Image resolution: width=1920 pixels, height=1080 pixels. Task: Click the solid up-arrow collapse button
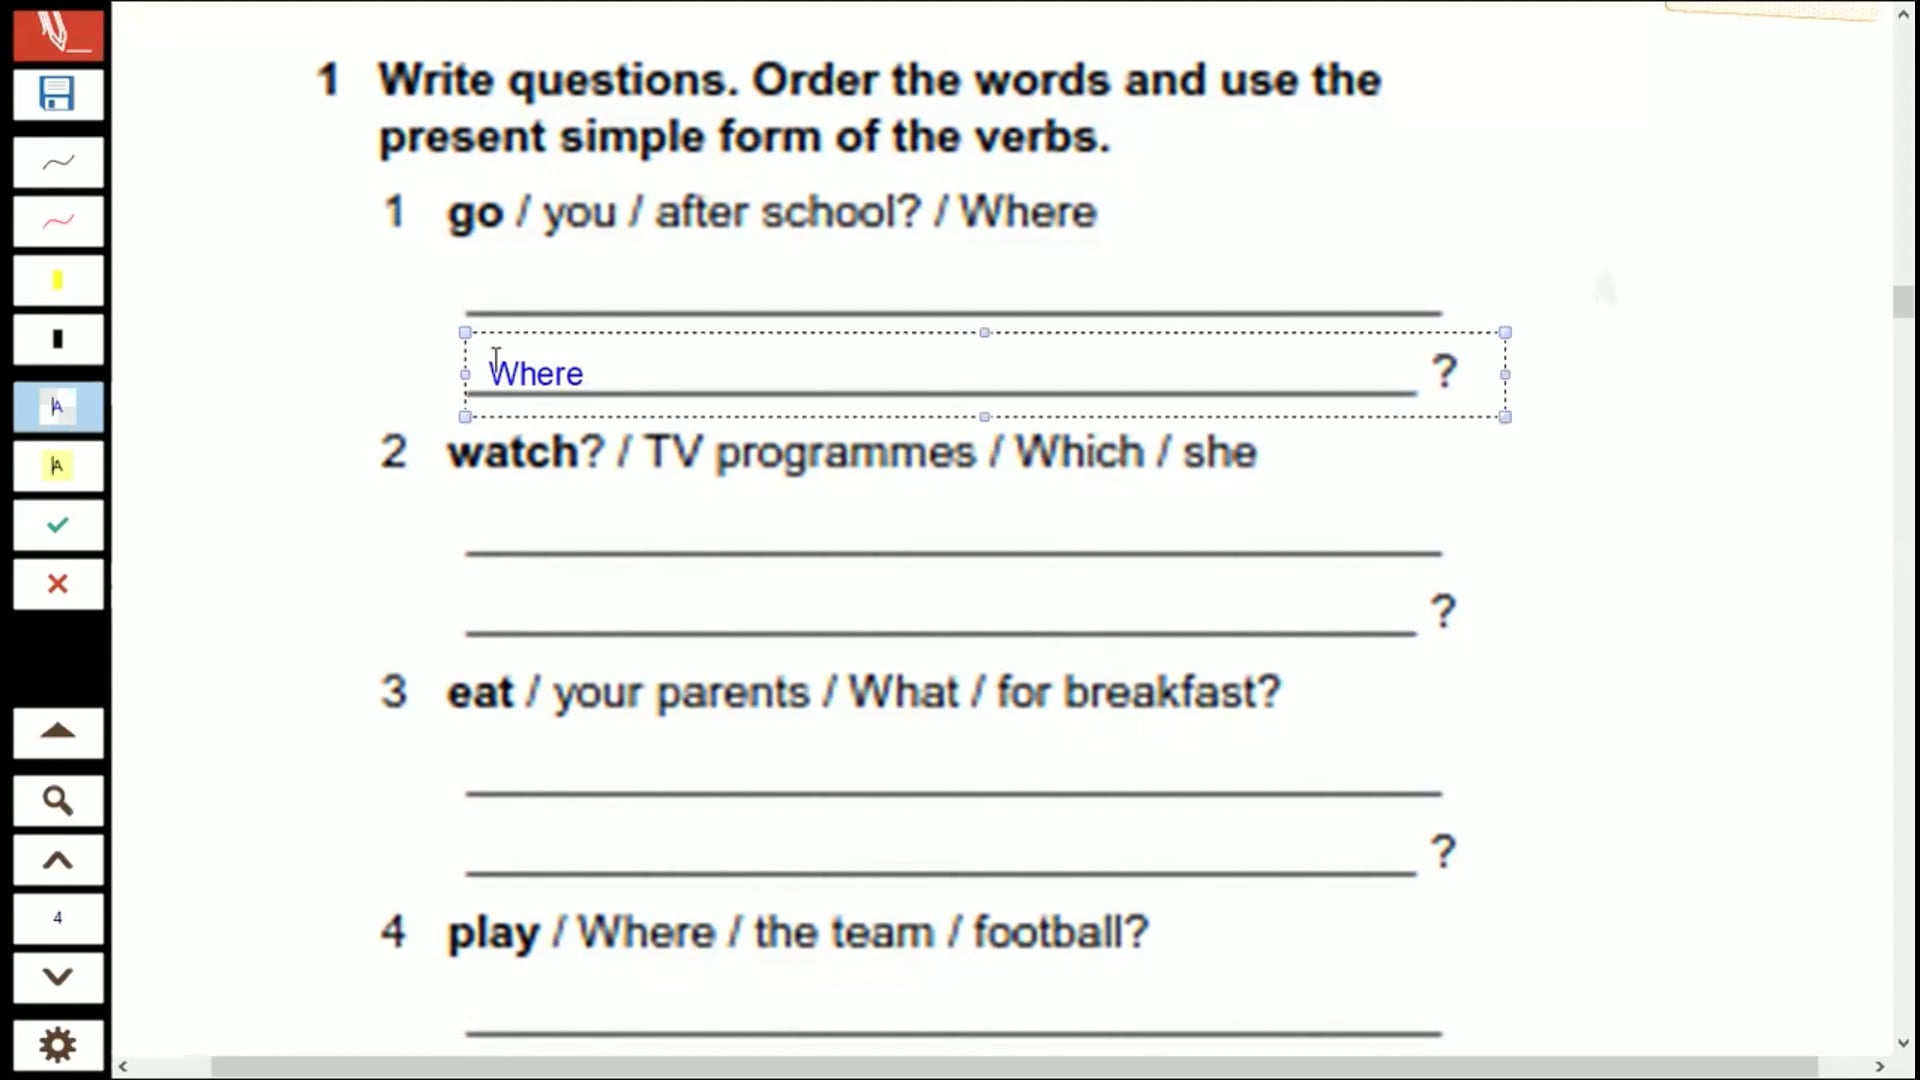pyautogui.click(x=58, y=732)
